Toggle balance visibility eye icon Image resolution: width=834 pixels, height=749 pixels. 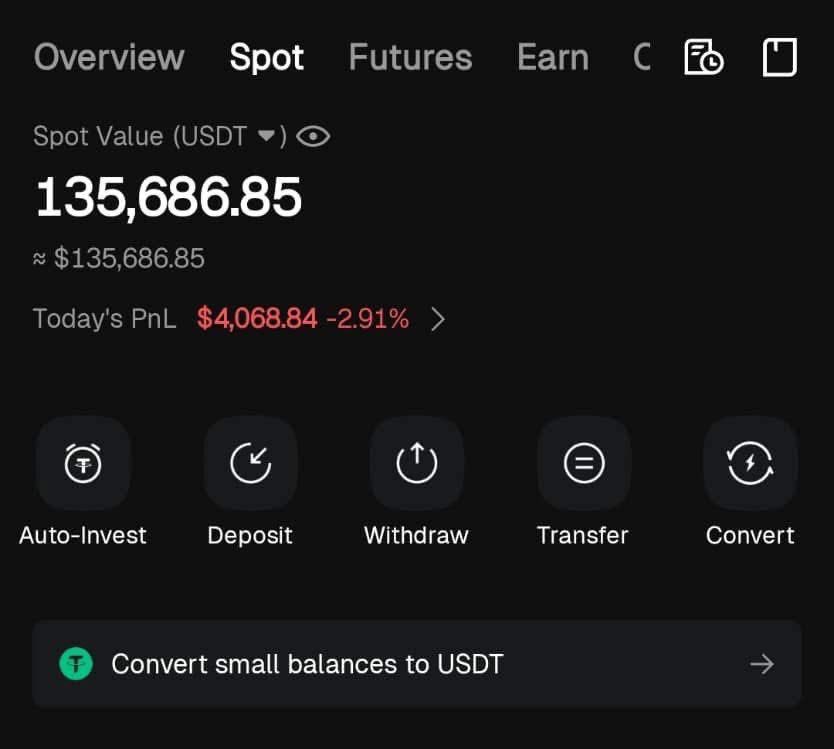[313, 137]
